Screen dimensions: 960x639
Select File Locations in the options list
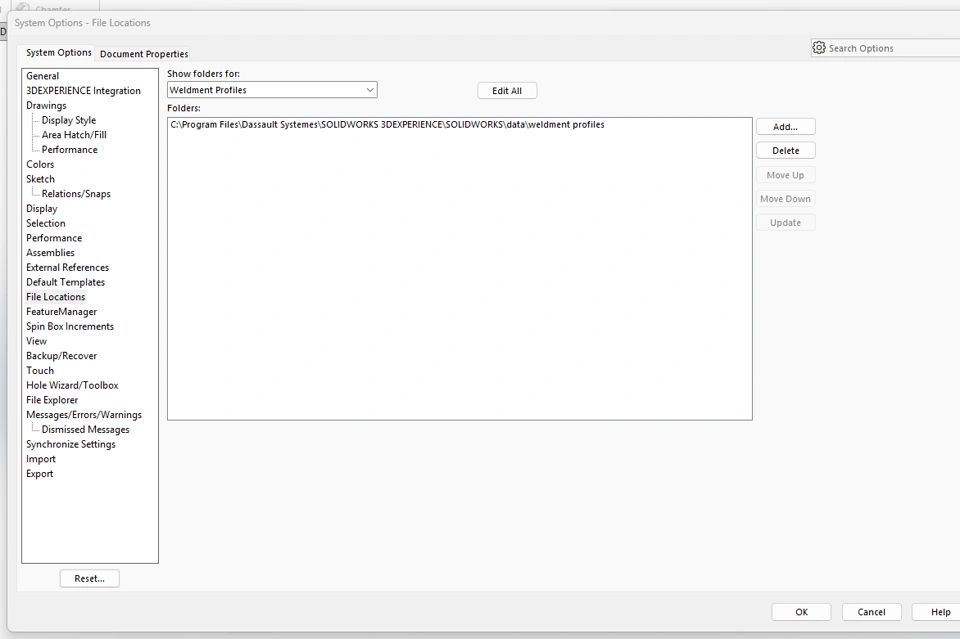56,297
